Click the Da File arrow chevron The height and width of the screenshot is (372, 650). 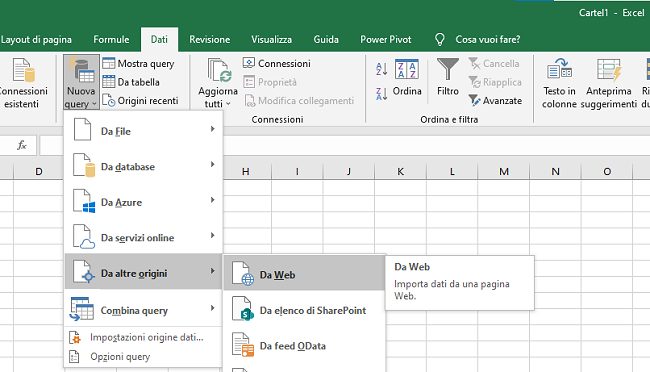(x=212, y=129)
